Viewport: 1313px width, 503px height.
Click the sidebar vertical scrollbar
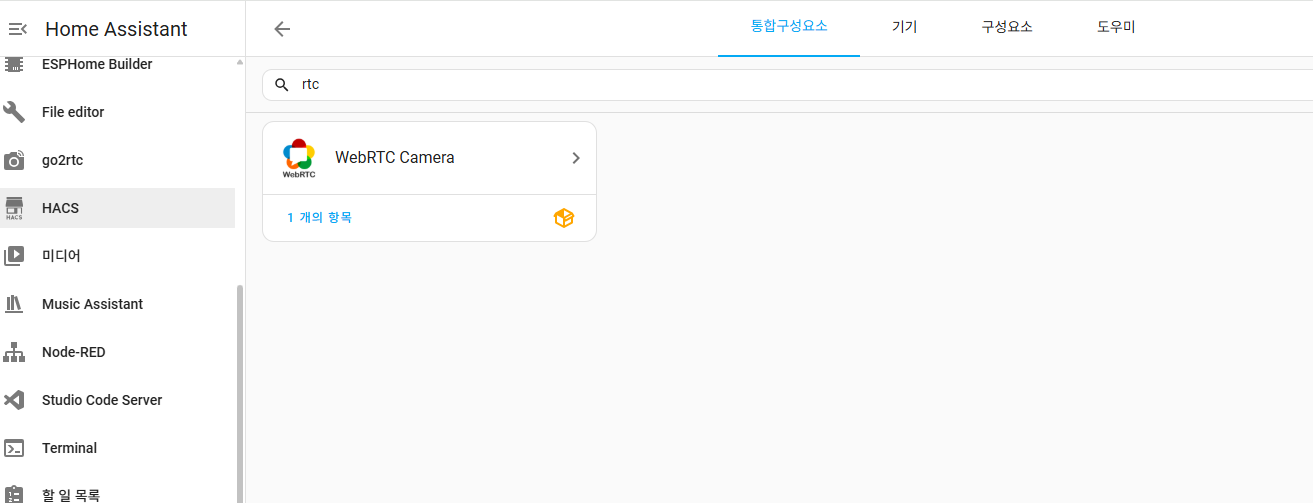tap(239, 393)
